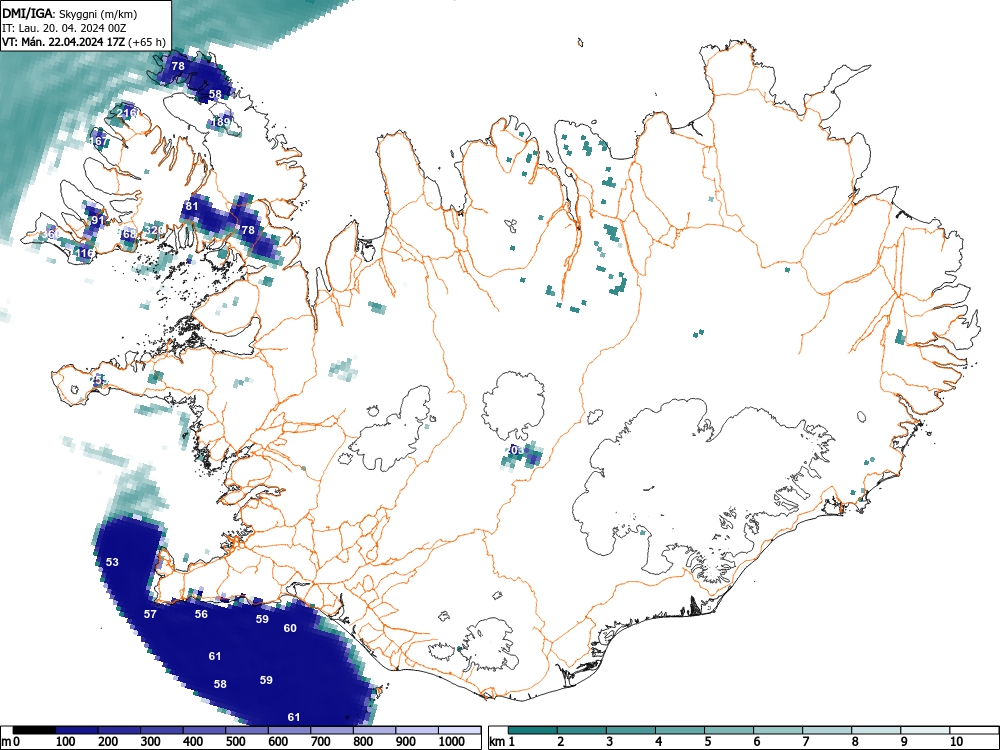
Task: Click the IT: Lau. 20. 04. 2024 00Z line
Action: (64, 28)
